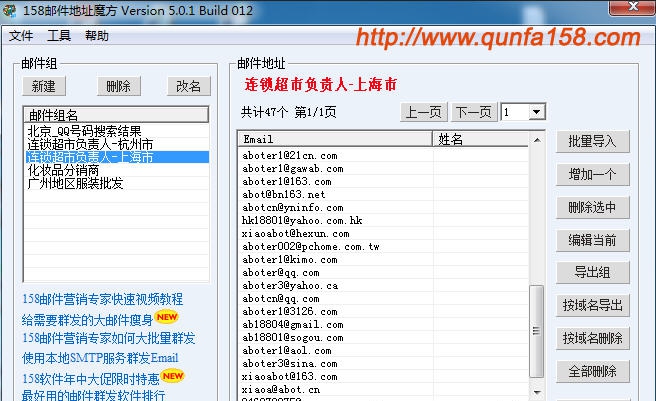Click 增加一个 button
Image resolution: width=656 pixels, height=401 pixels.
[x=592, y=175]
